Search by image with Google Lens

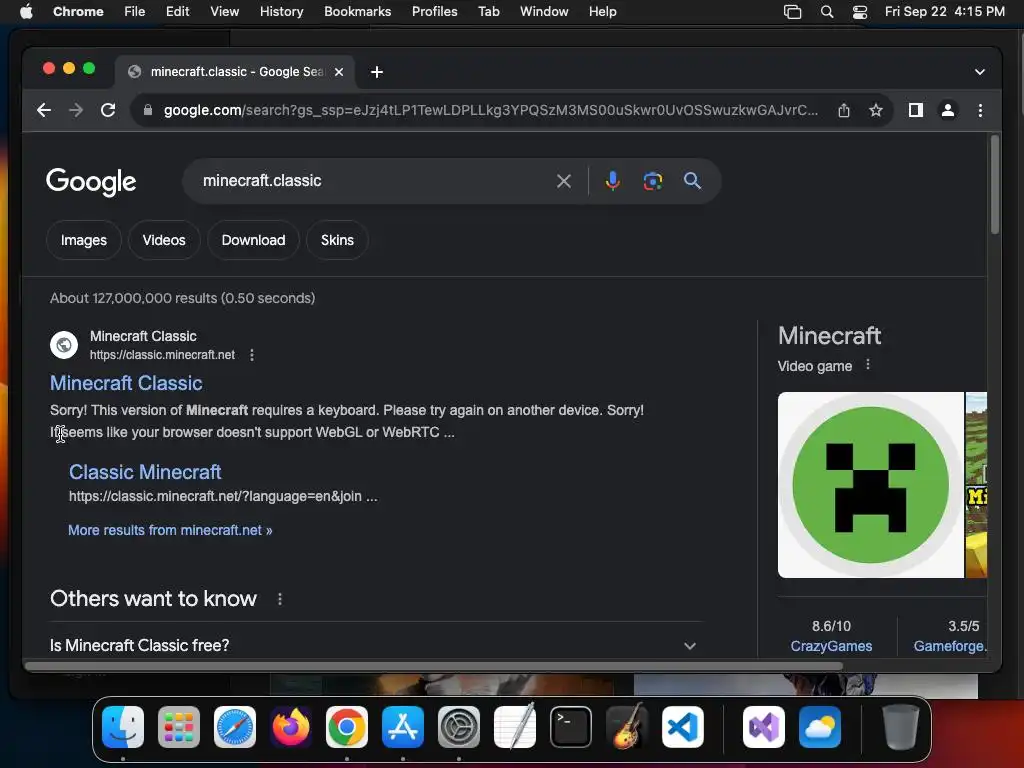[x=652, y=181]
